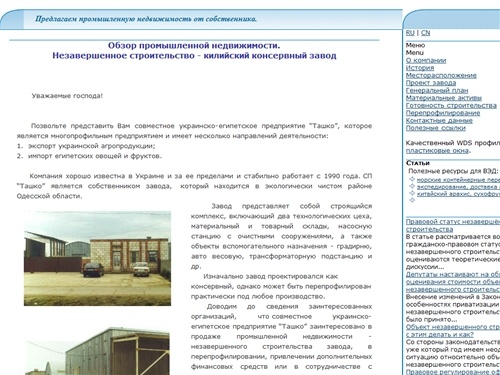
Task: Click the text 'Уважаемые господа!'
Action: 67,96
